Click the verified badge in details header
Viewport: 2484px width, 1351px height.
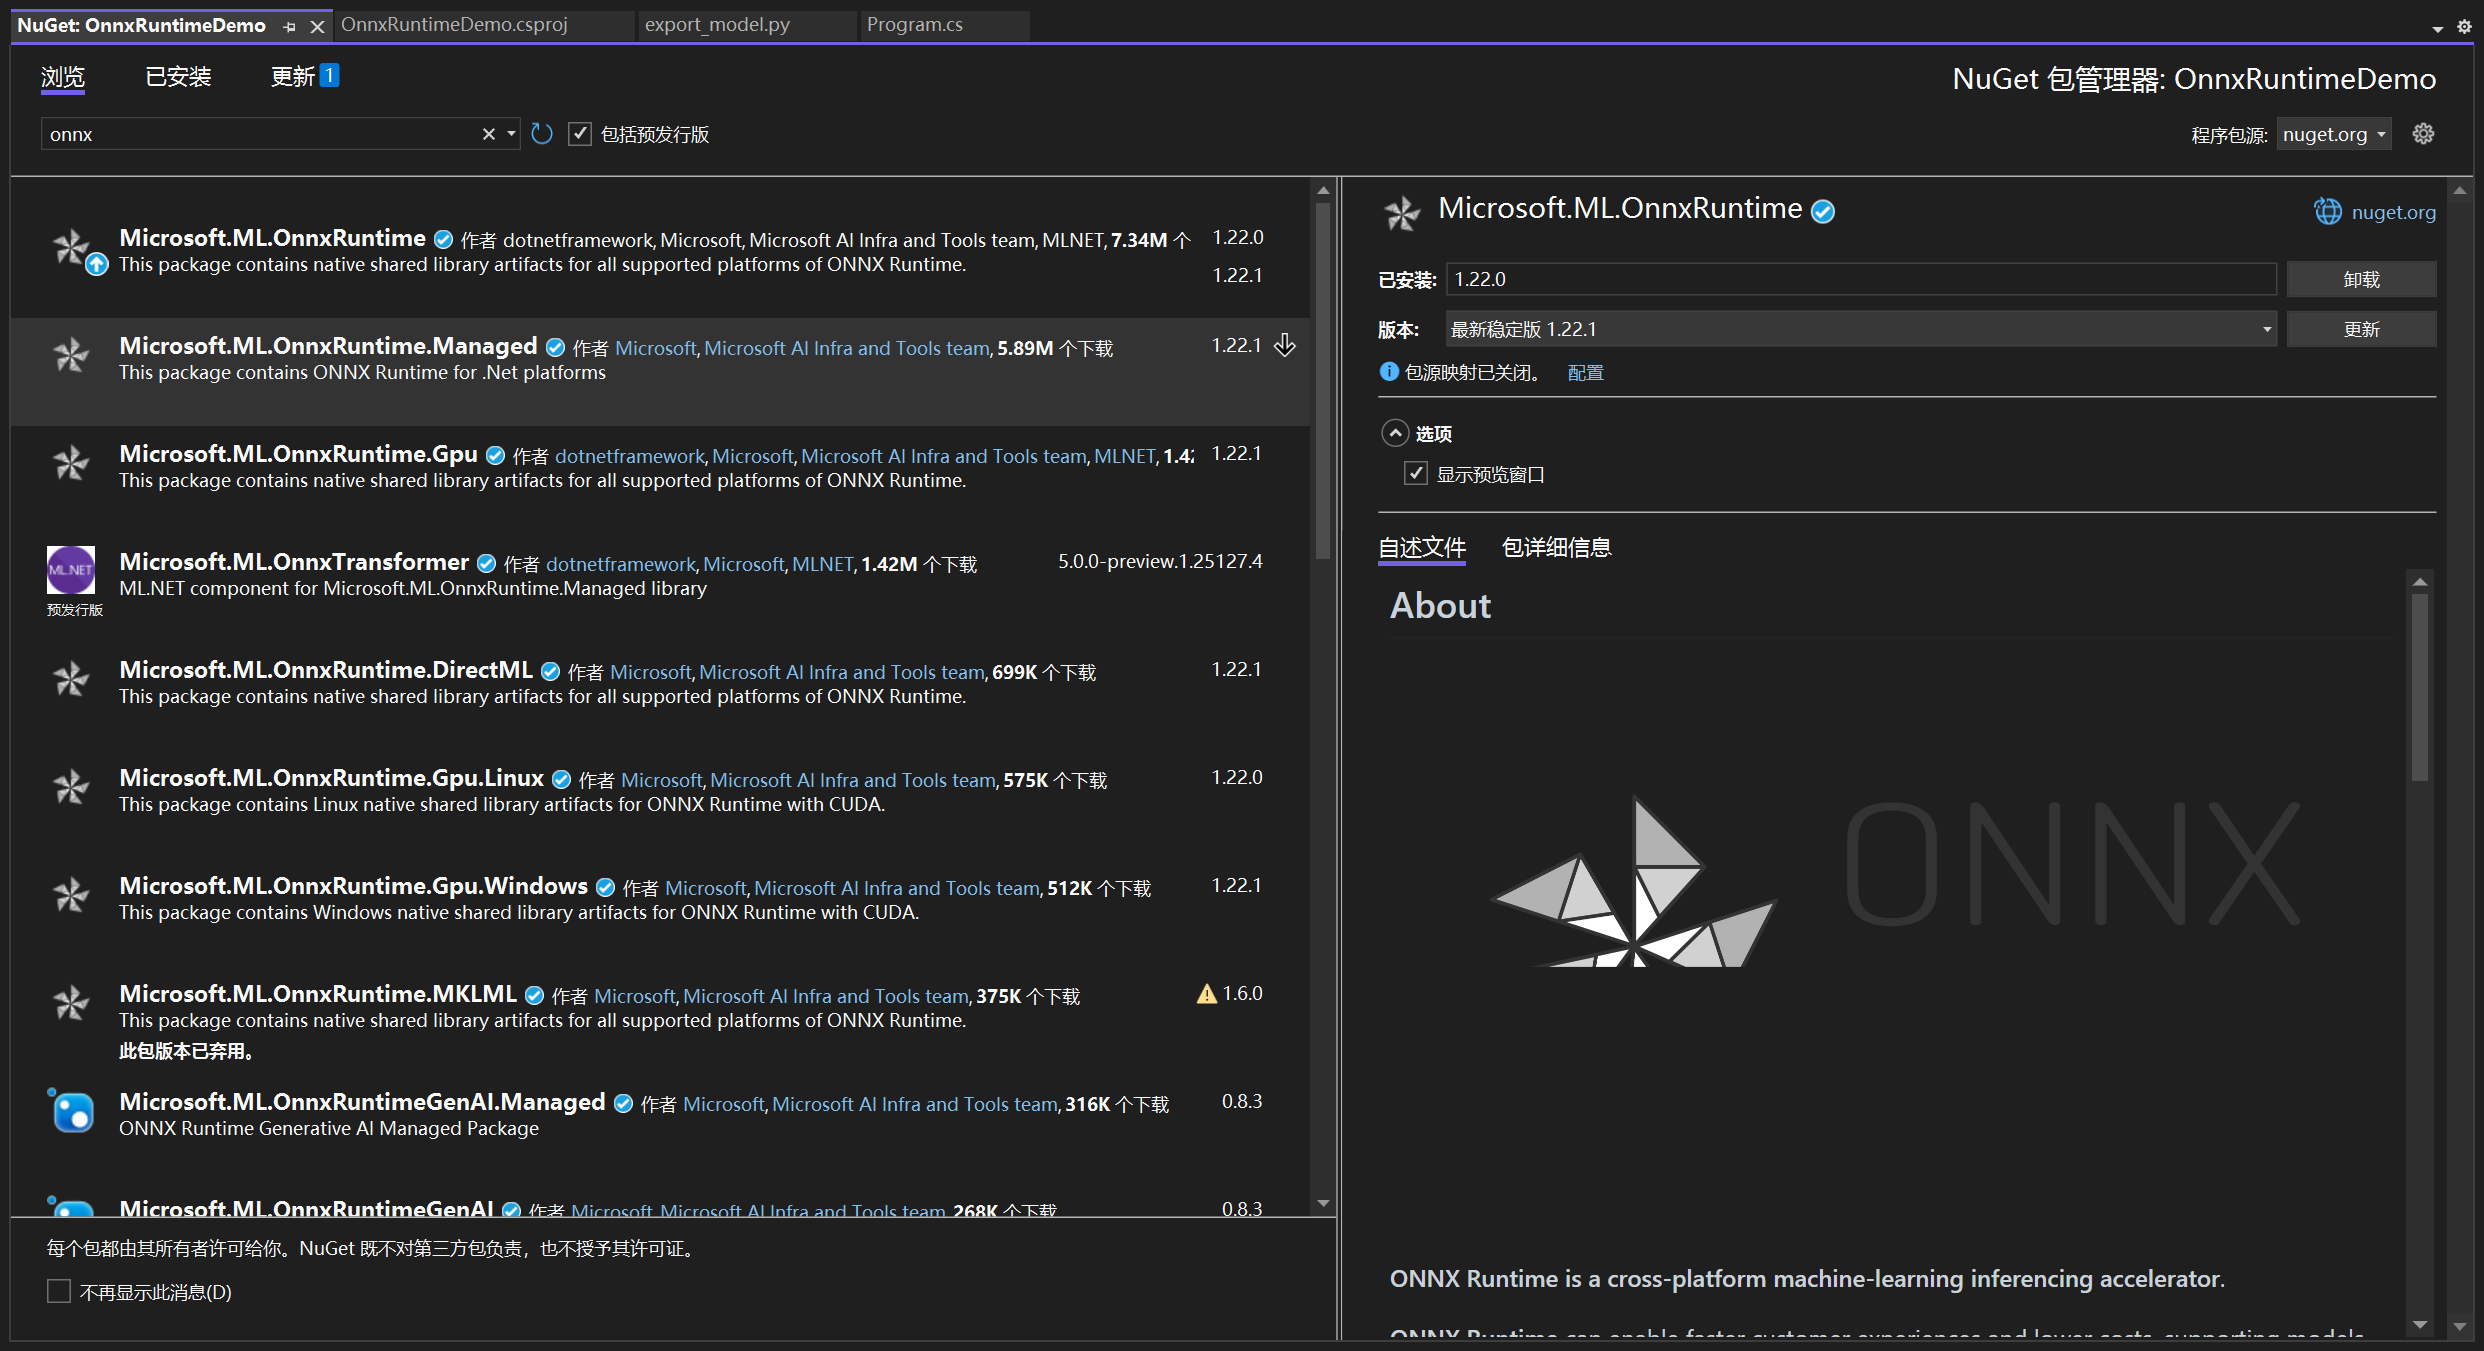click(x=1823, y=211)
